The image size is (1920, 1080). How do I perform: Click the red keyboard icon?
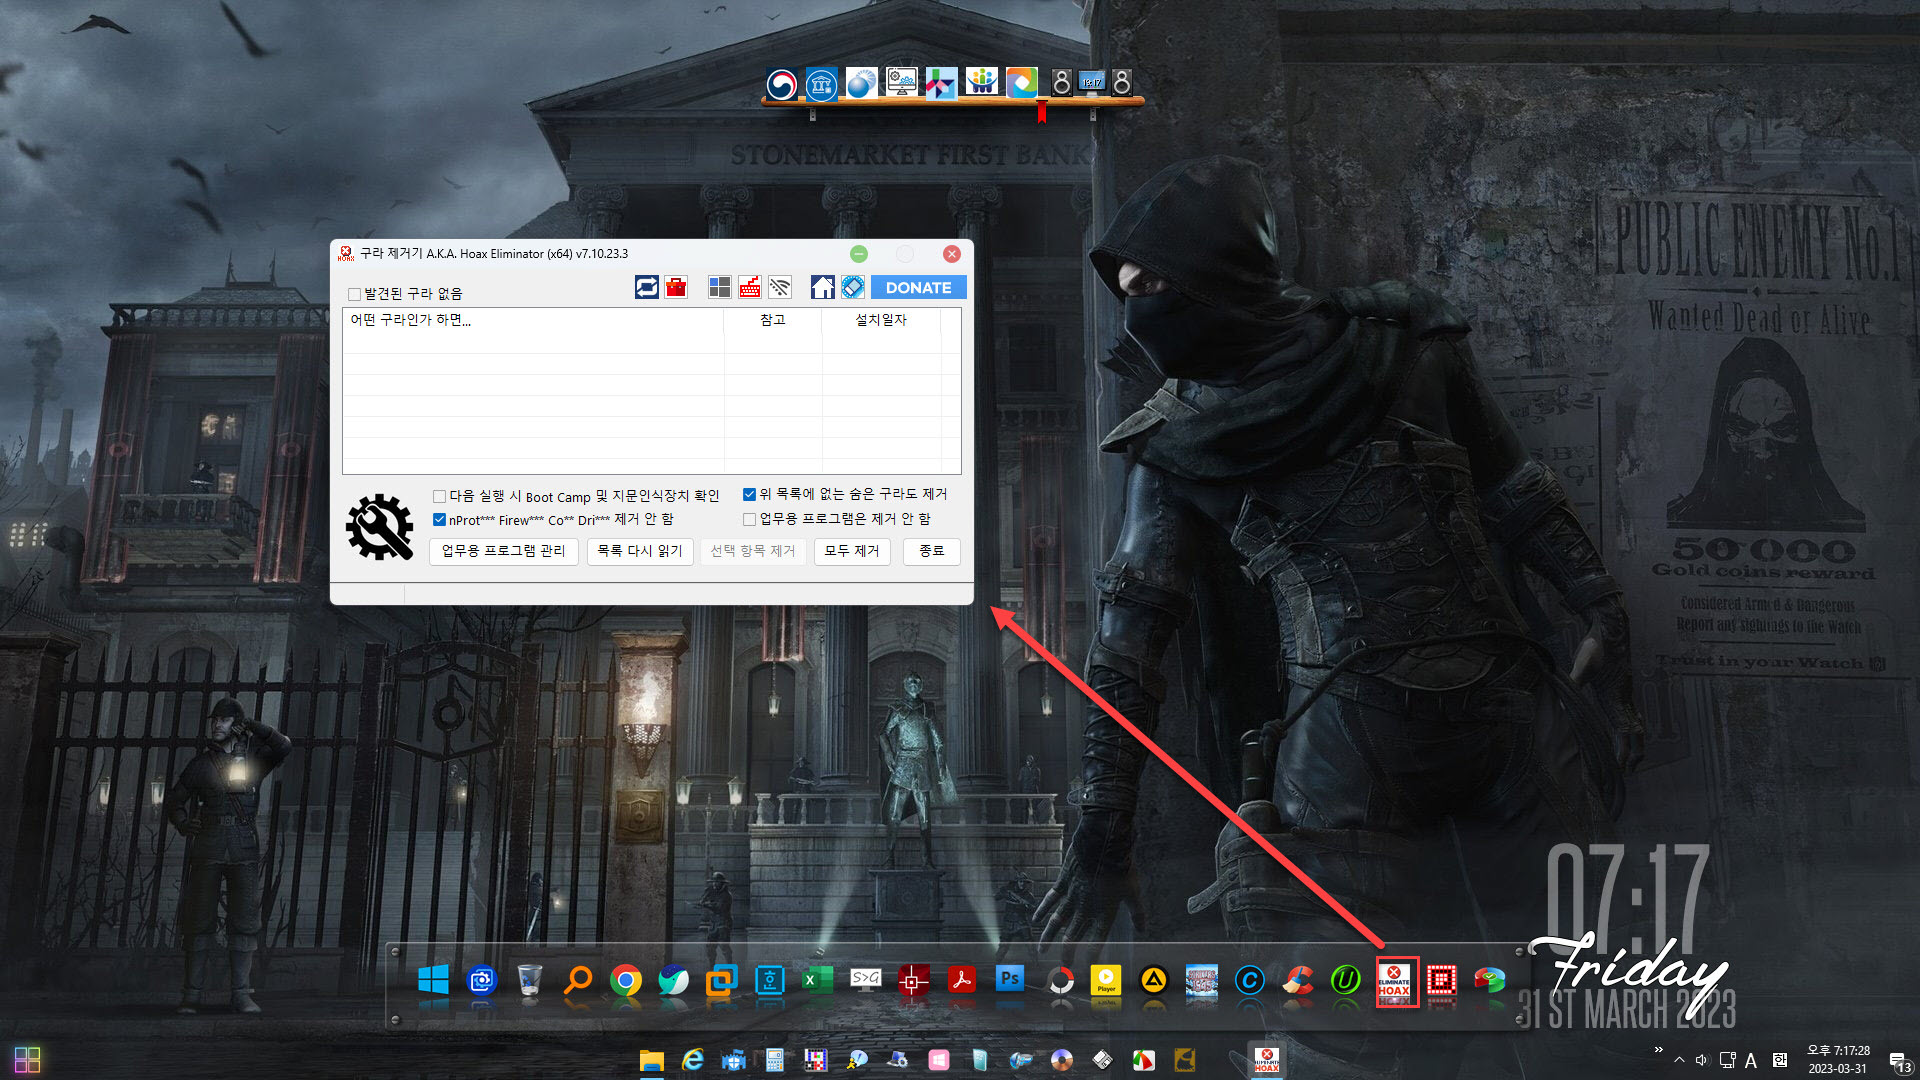(750, 288)
